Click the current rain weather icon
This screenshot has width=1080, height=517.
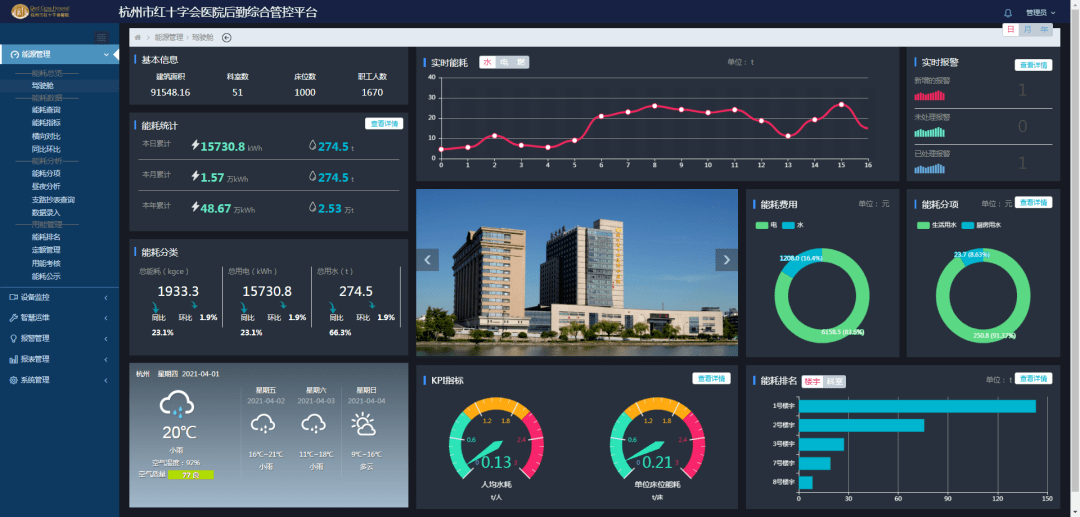coord(178,405)
